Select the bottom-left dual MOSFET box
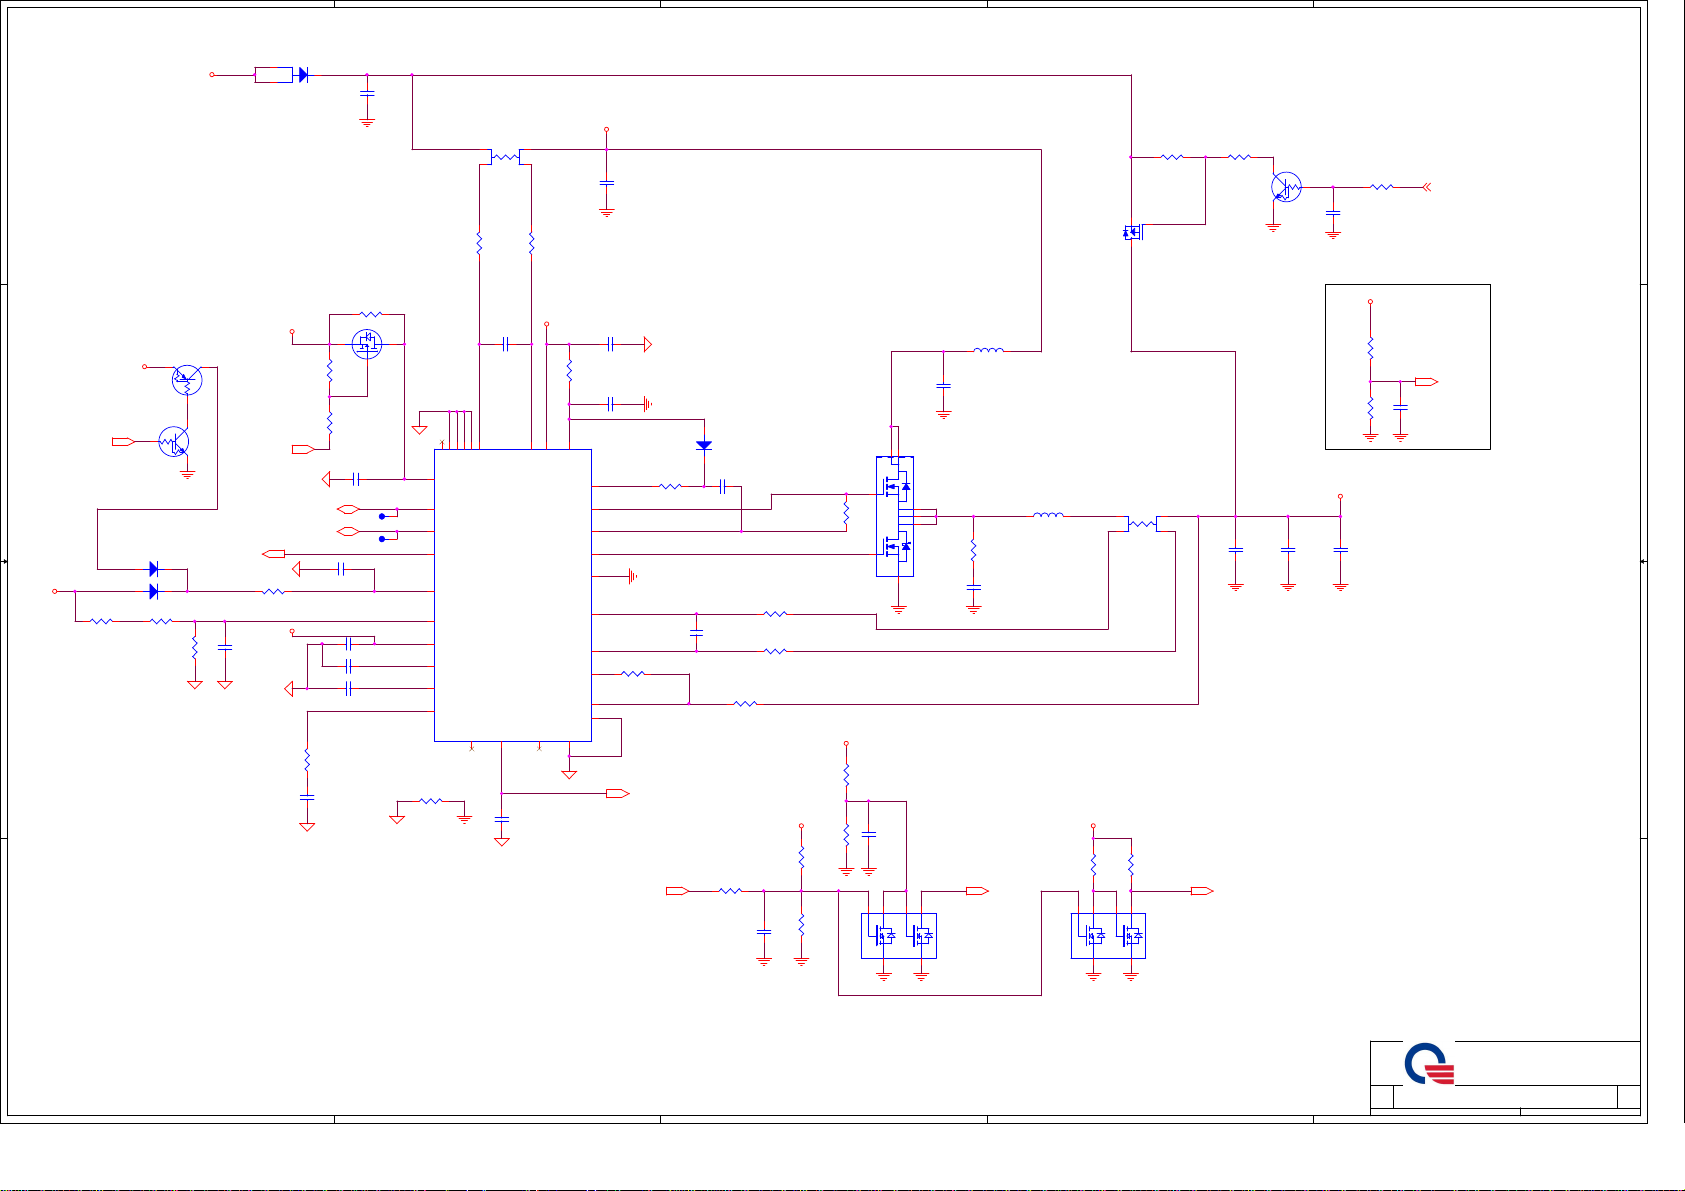The image size is (1685, 1191). click(899, 936)
